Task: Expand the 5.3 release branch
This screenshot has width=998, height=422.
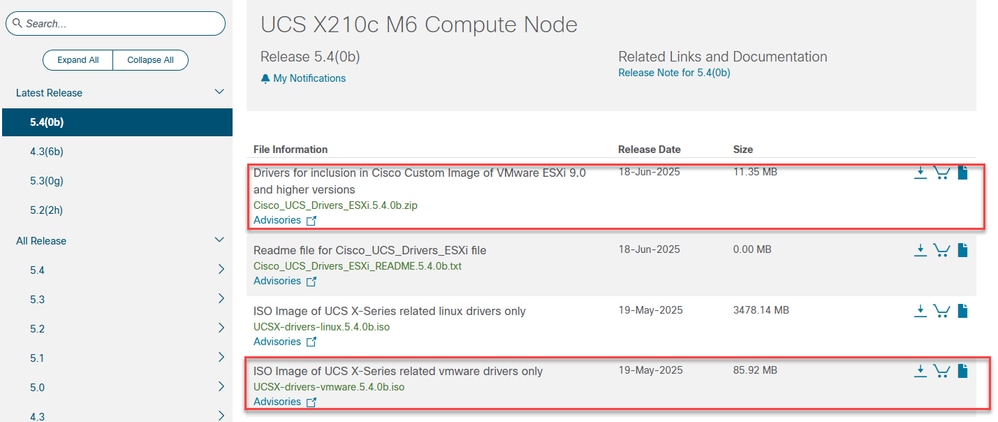Action: 221,299
